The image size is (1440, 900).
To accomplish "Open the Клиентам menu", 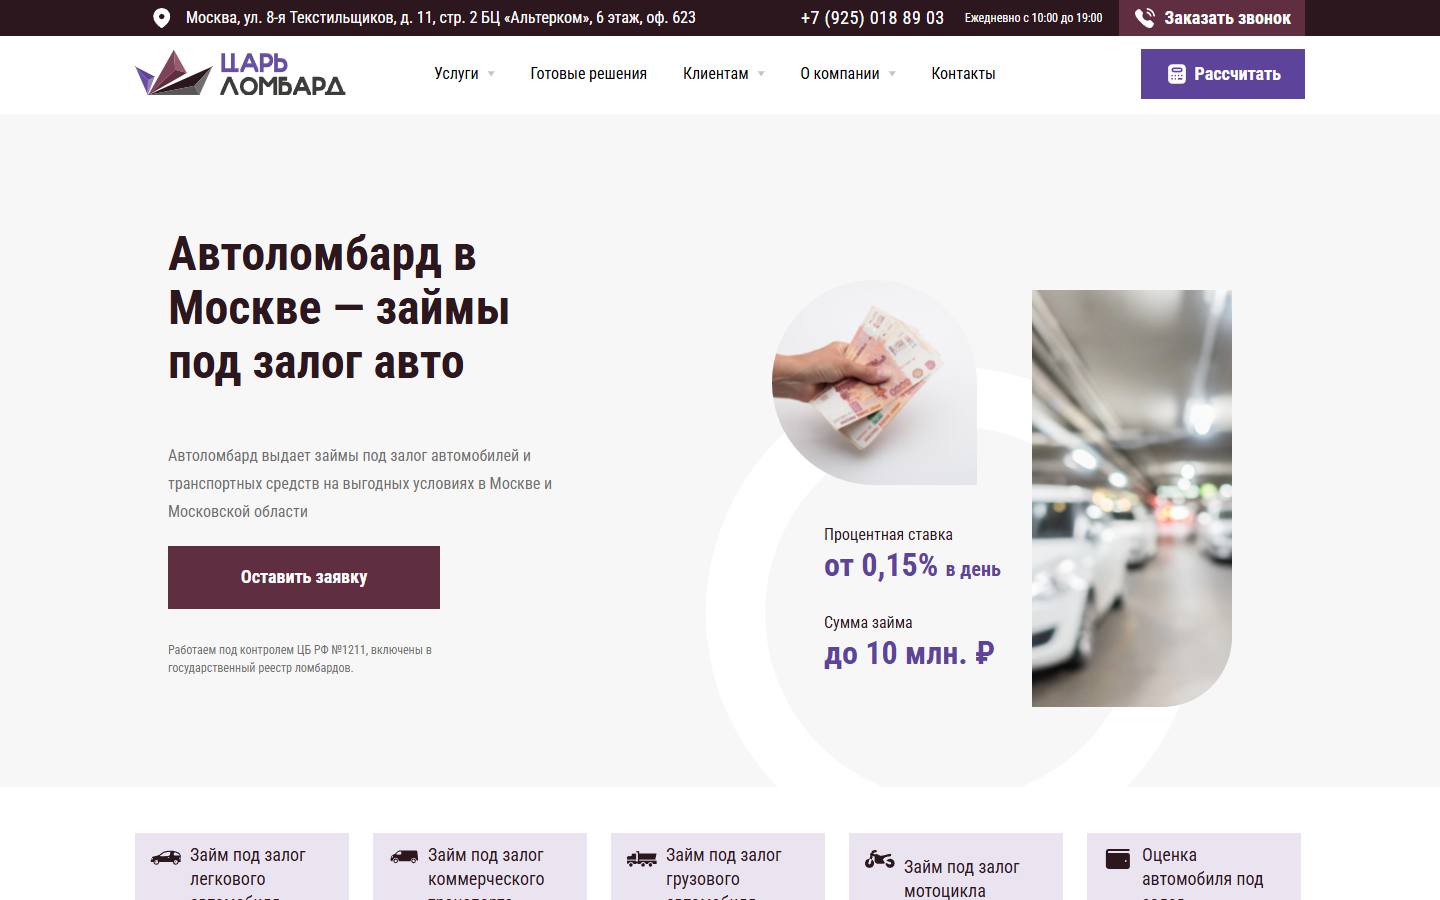I will 716,74.
